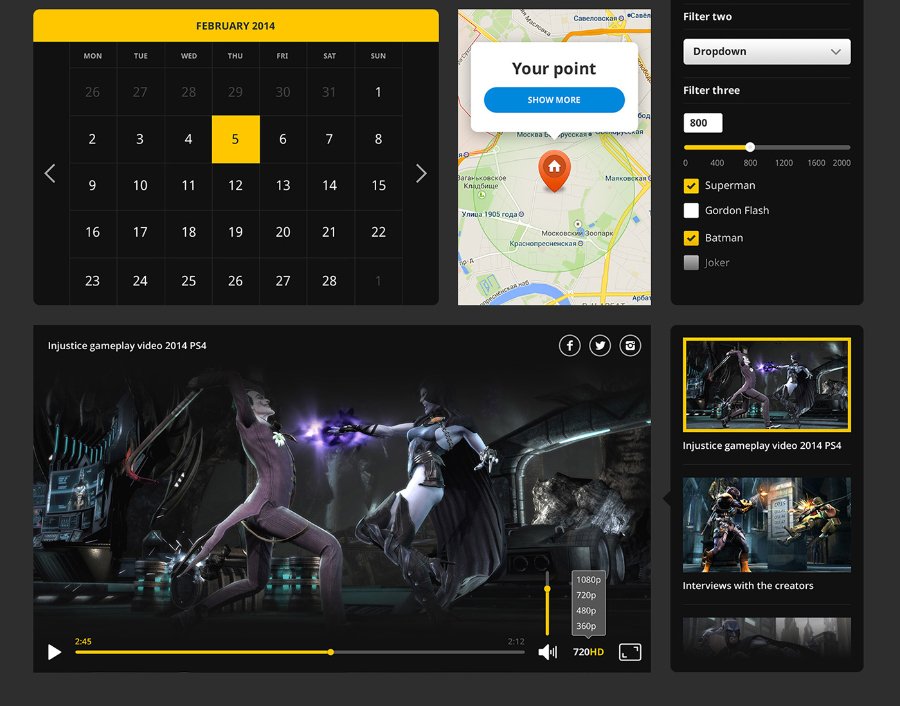Screen dimensions: 900x706
Task: Select 720p video quality
Action: (586, 595)
